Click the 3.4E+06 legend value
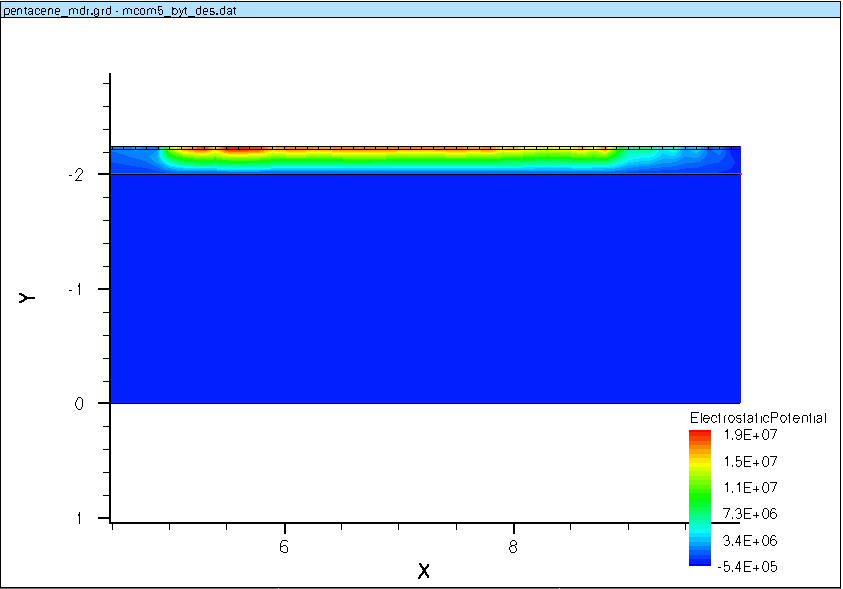 pos(743,541)
